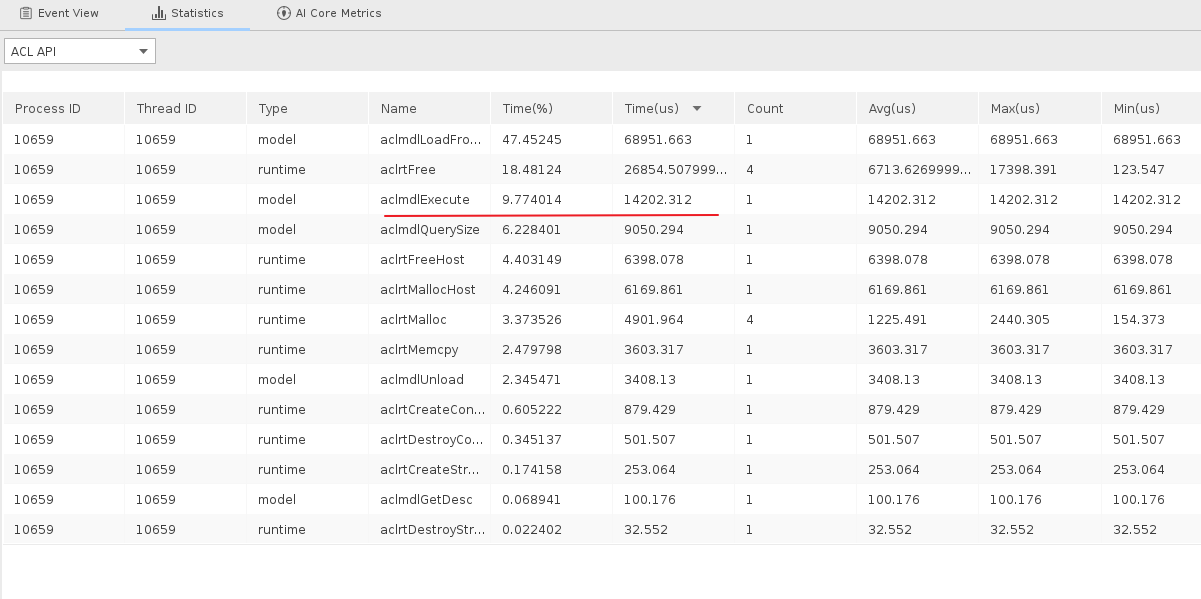Click the 0.605222 Time(%) value
The height and width of the screenshot is (599, 1201).
coord(532,410)
